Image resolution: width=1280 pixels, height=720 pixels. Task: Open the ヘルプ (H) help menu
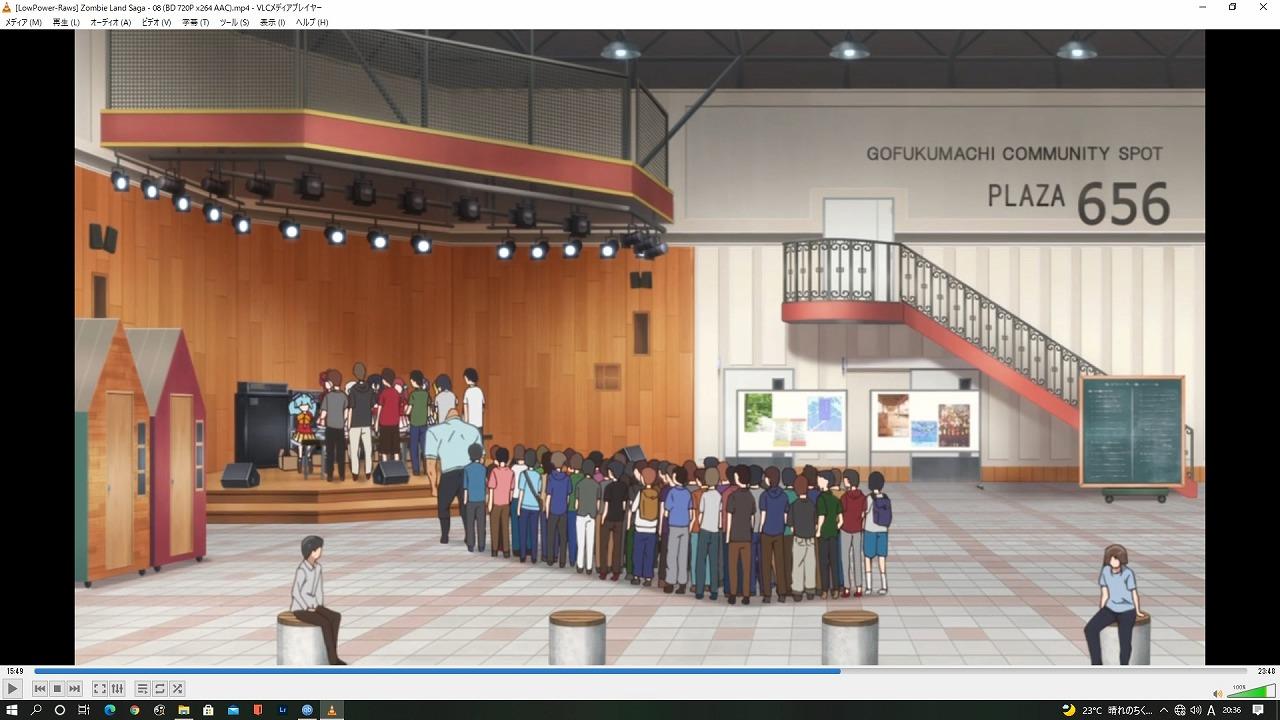[x=311, y=22]
